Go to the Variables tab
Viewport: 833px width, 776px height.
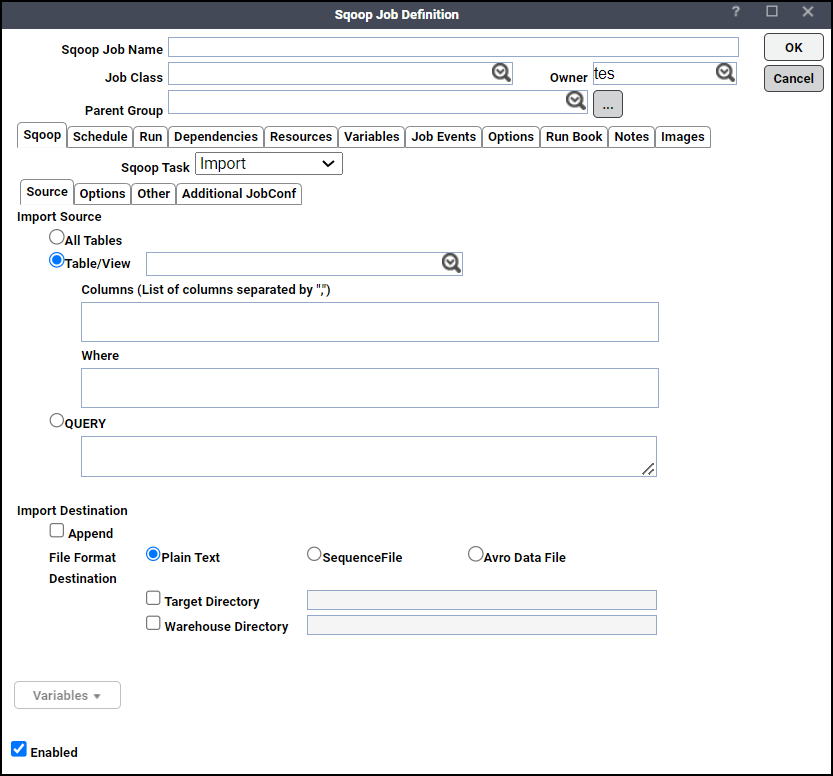click(371, 137)
